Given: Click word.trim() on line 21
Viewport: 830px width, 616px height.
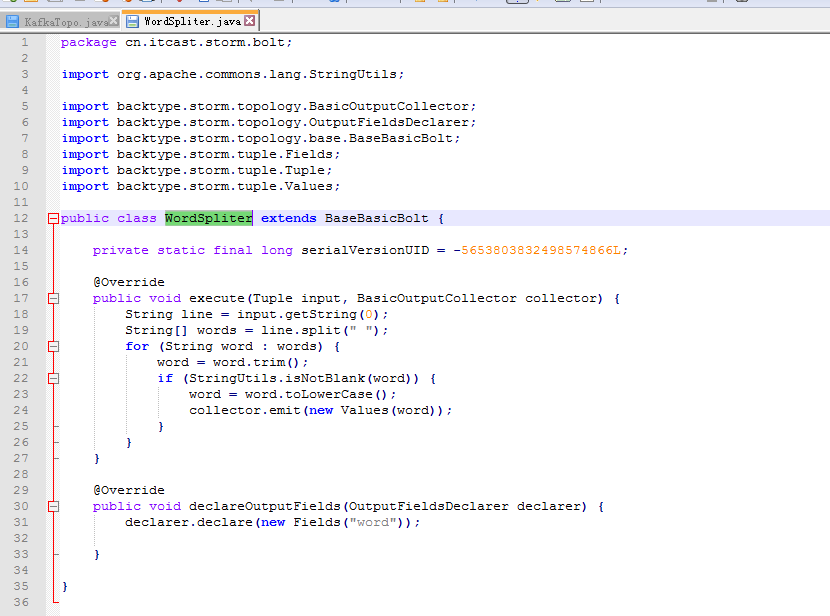Looking at the screenshot, I should [x=257, y=363].
